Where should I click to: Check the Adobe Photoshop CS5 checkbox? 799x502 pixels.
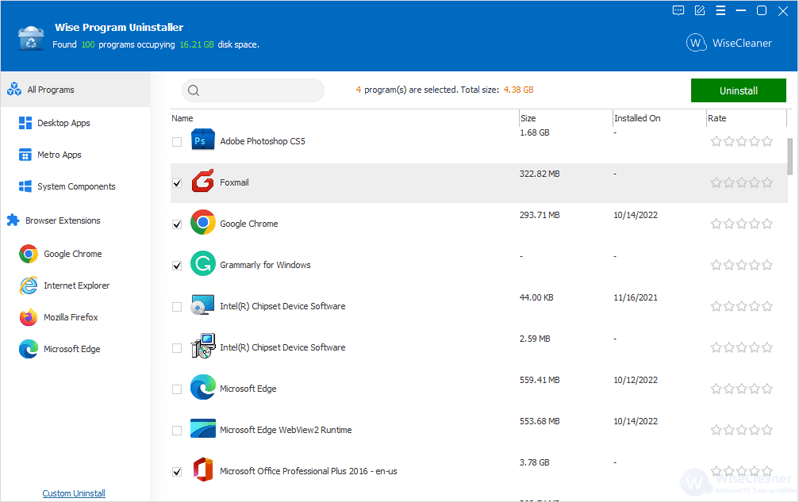pyautogui.click(x=177, y=142)
